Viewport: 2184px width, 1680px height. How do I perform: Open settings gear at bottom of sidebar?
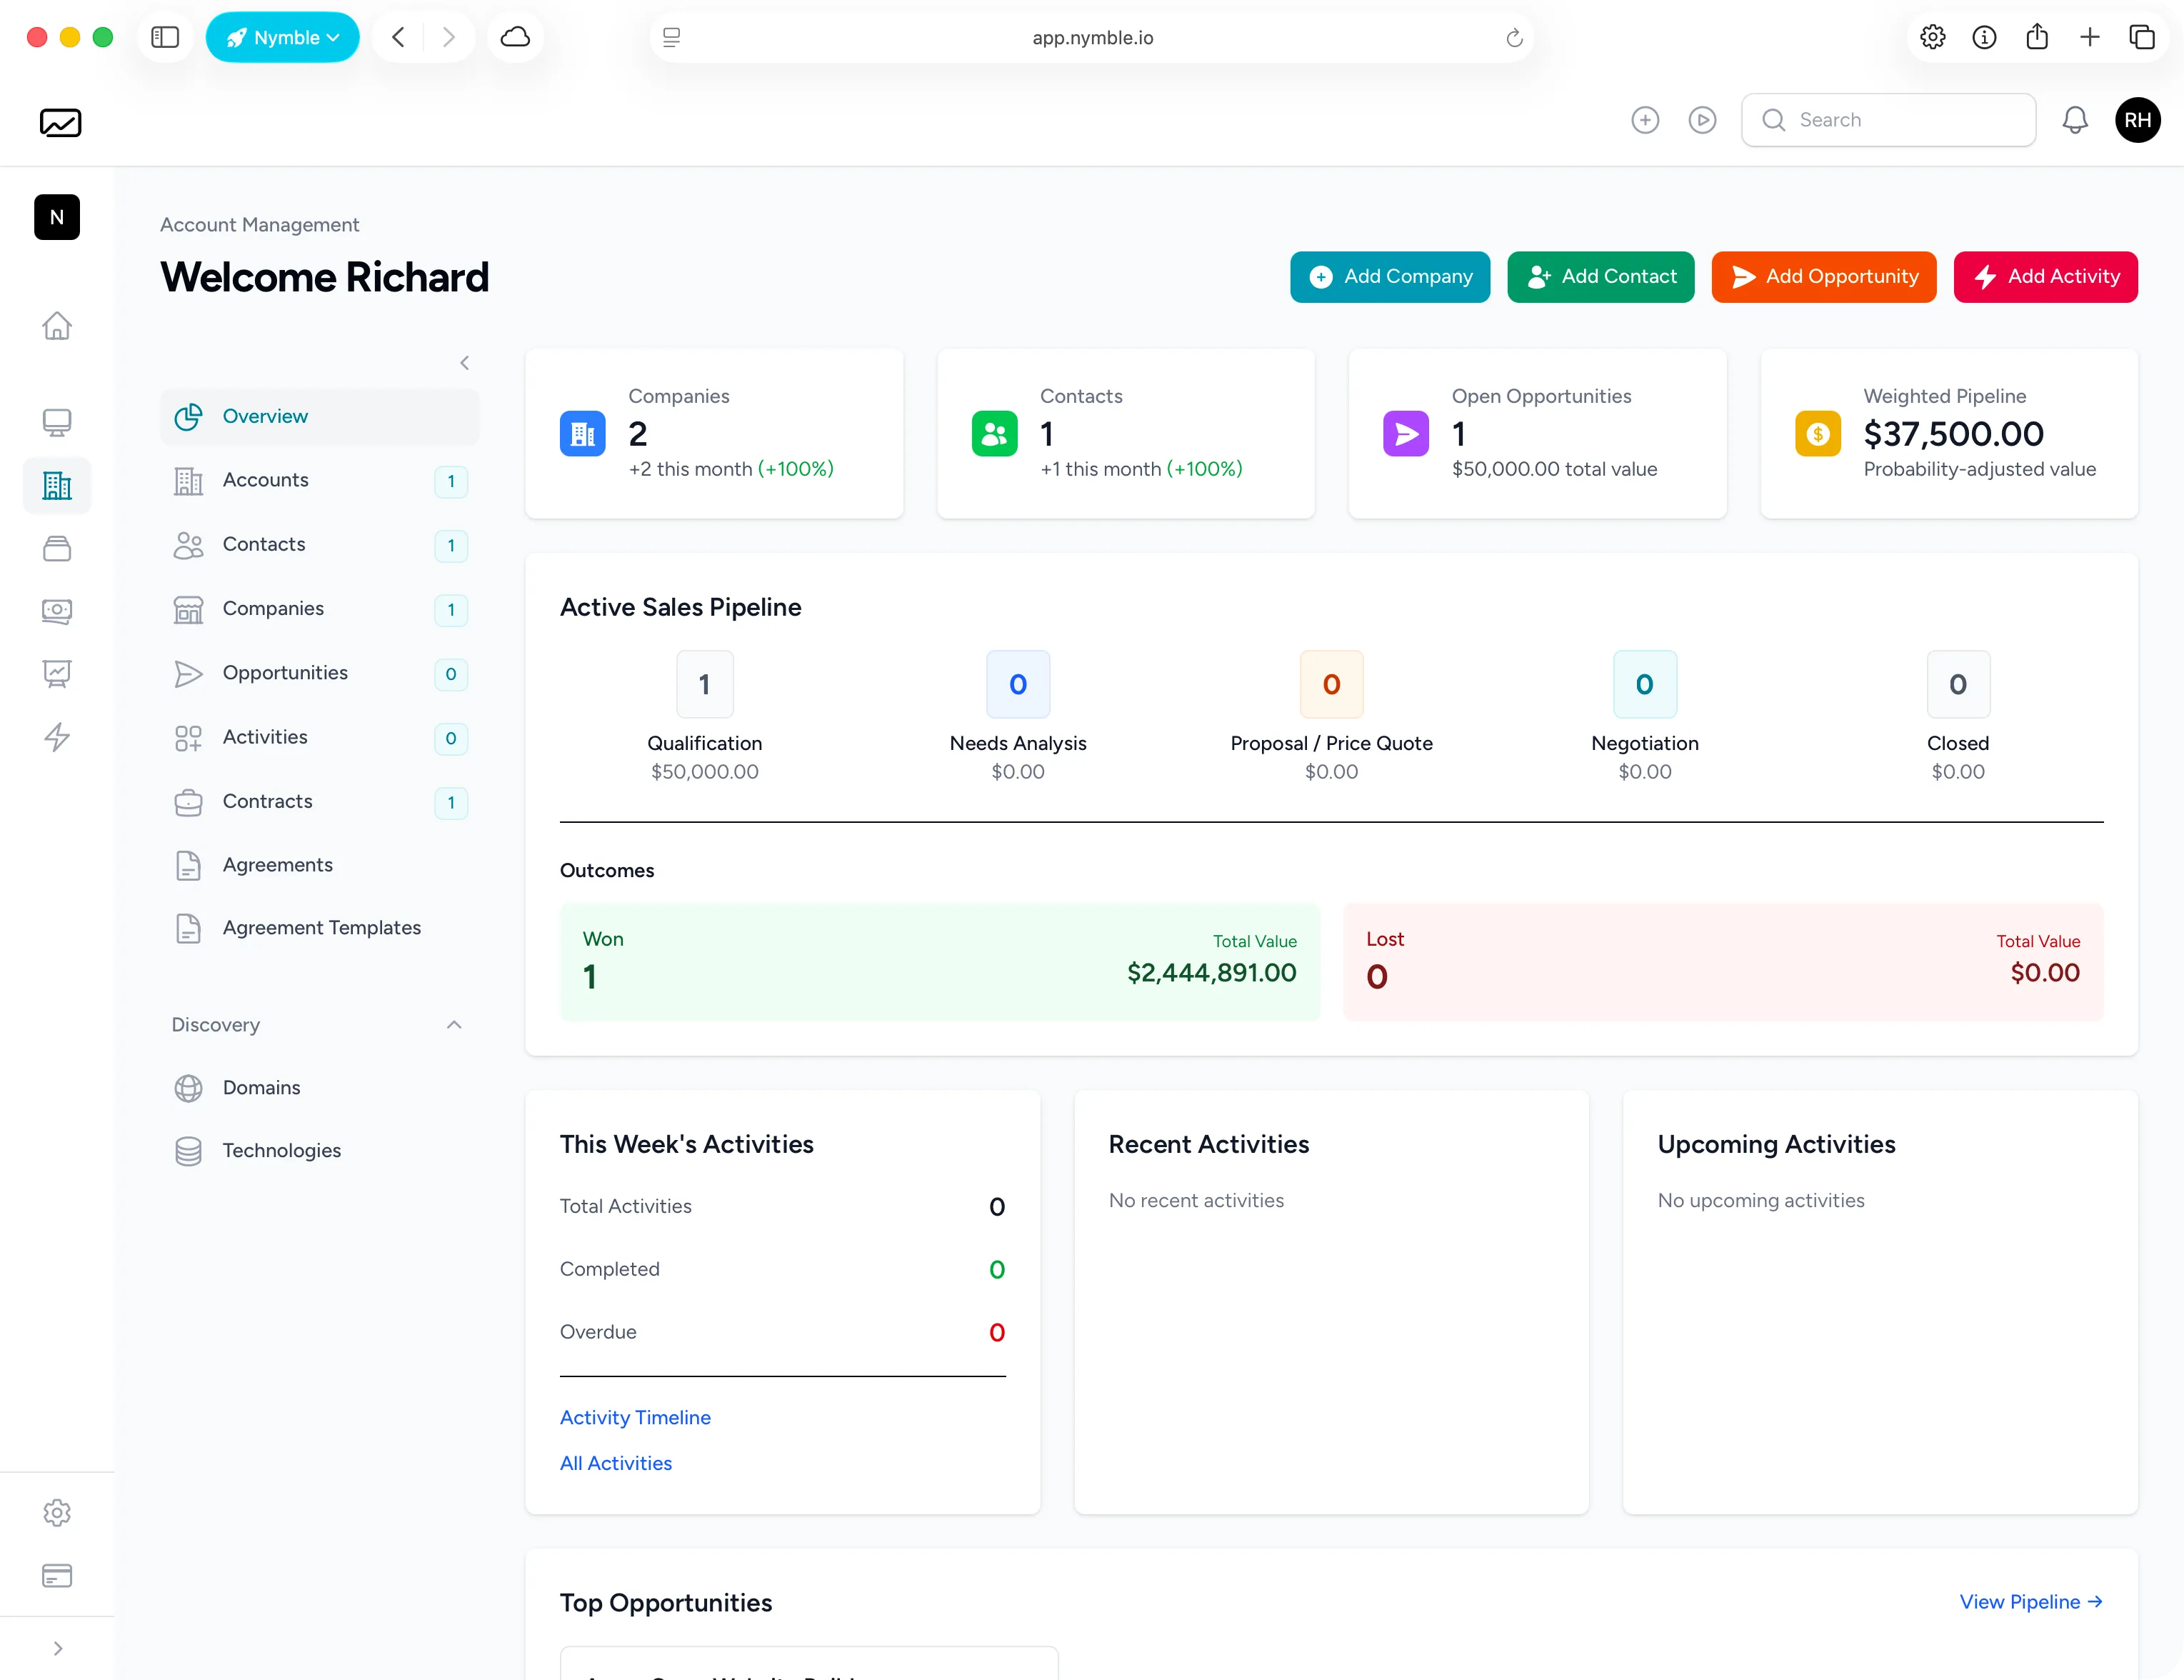(57, 1513)
